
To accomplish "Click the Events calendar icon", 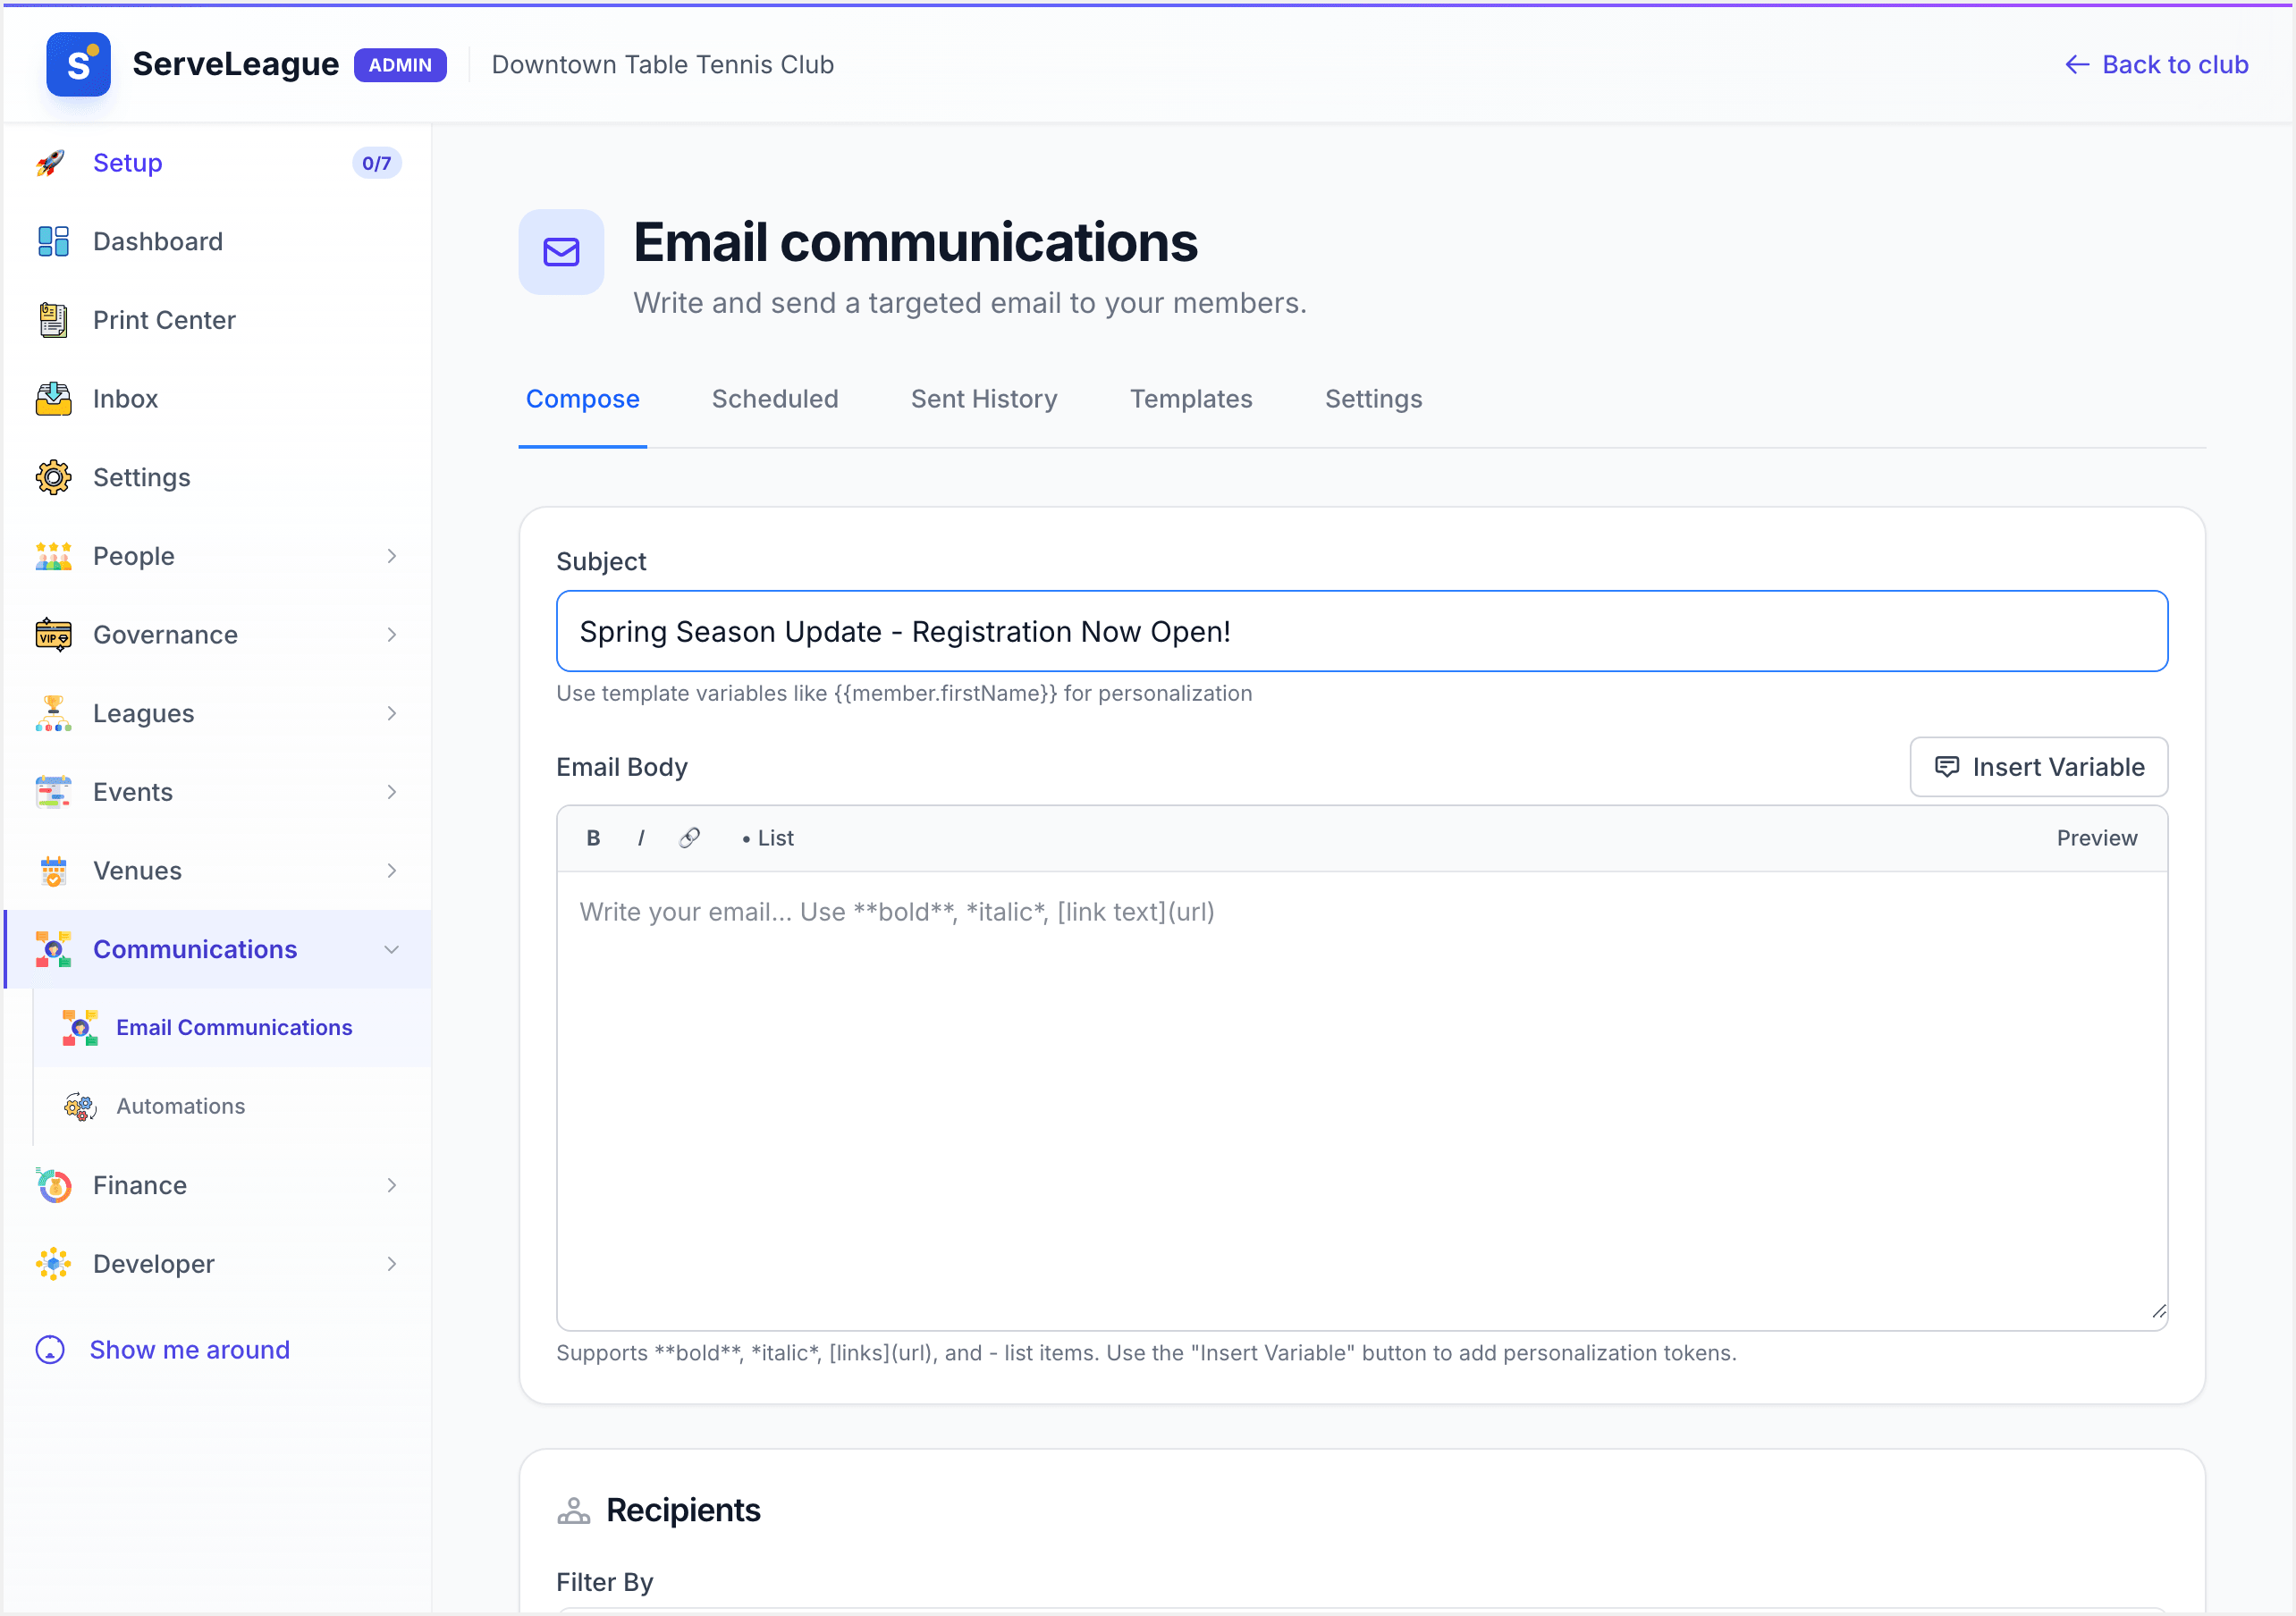I will (x=53, y=792).
